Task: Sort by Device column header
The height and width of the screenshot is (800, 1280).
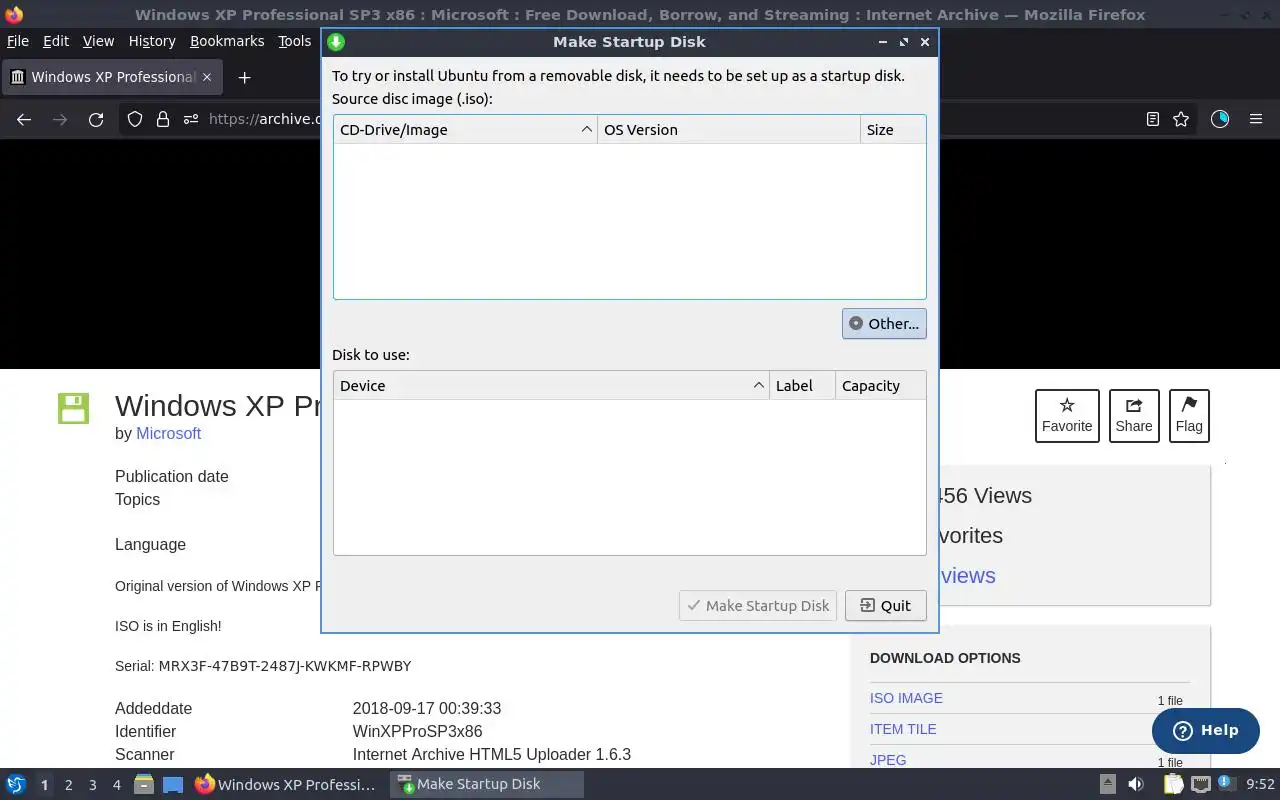Action: (552, 386)
